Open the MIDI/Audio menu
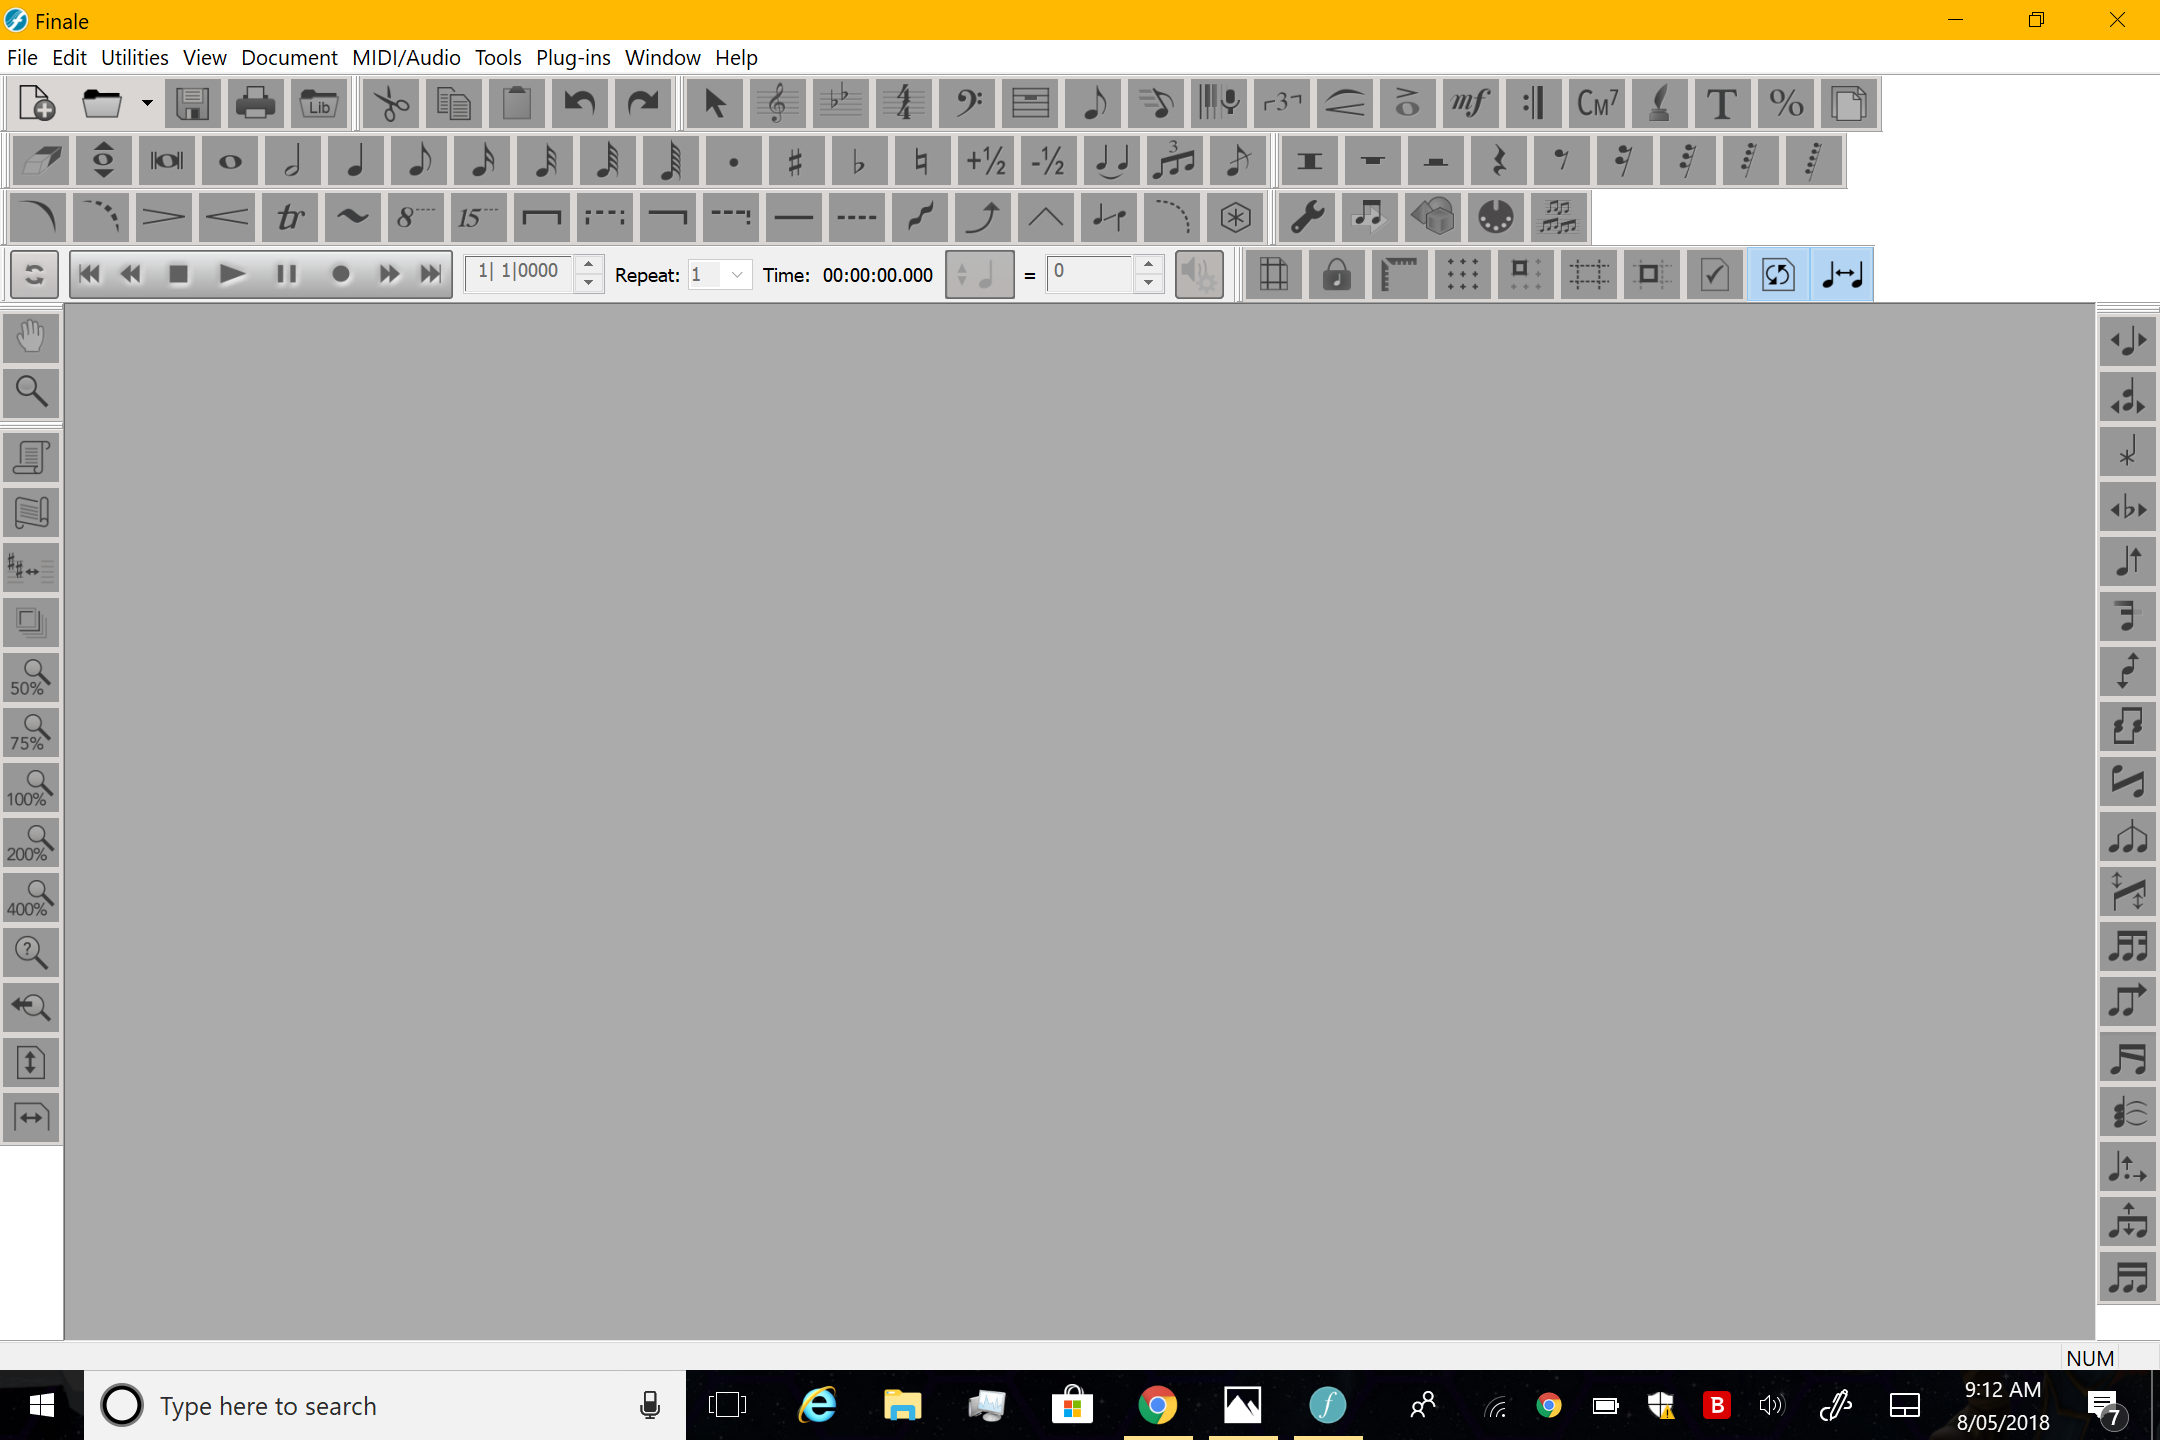This screenshot has height=1440, width=2160. coord(405,57)
